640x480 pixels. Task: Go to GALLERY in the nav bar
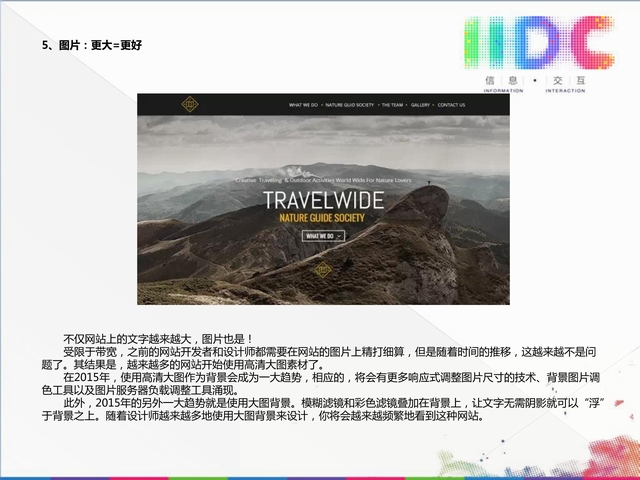[420, 105]
